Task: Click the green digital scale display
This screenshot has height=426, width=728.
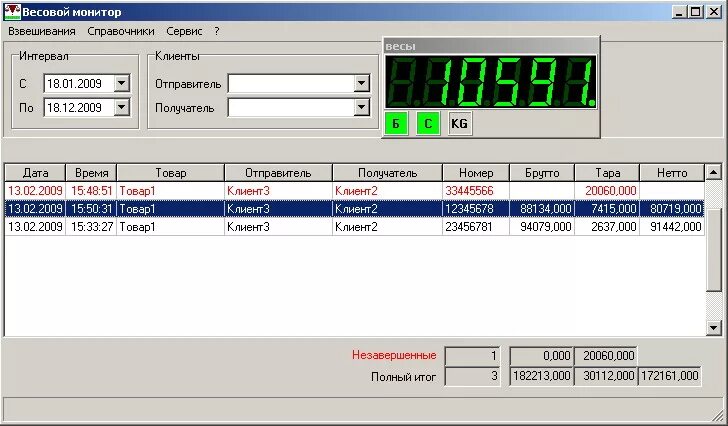Action: (x=491, y=82)
